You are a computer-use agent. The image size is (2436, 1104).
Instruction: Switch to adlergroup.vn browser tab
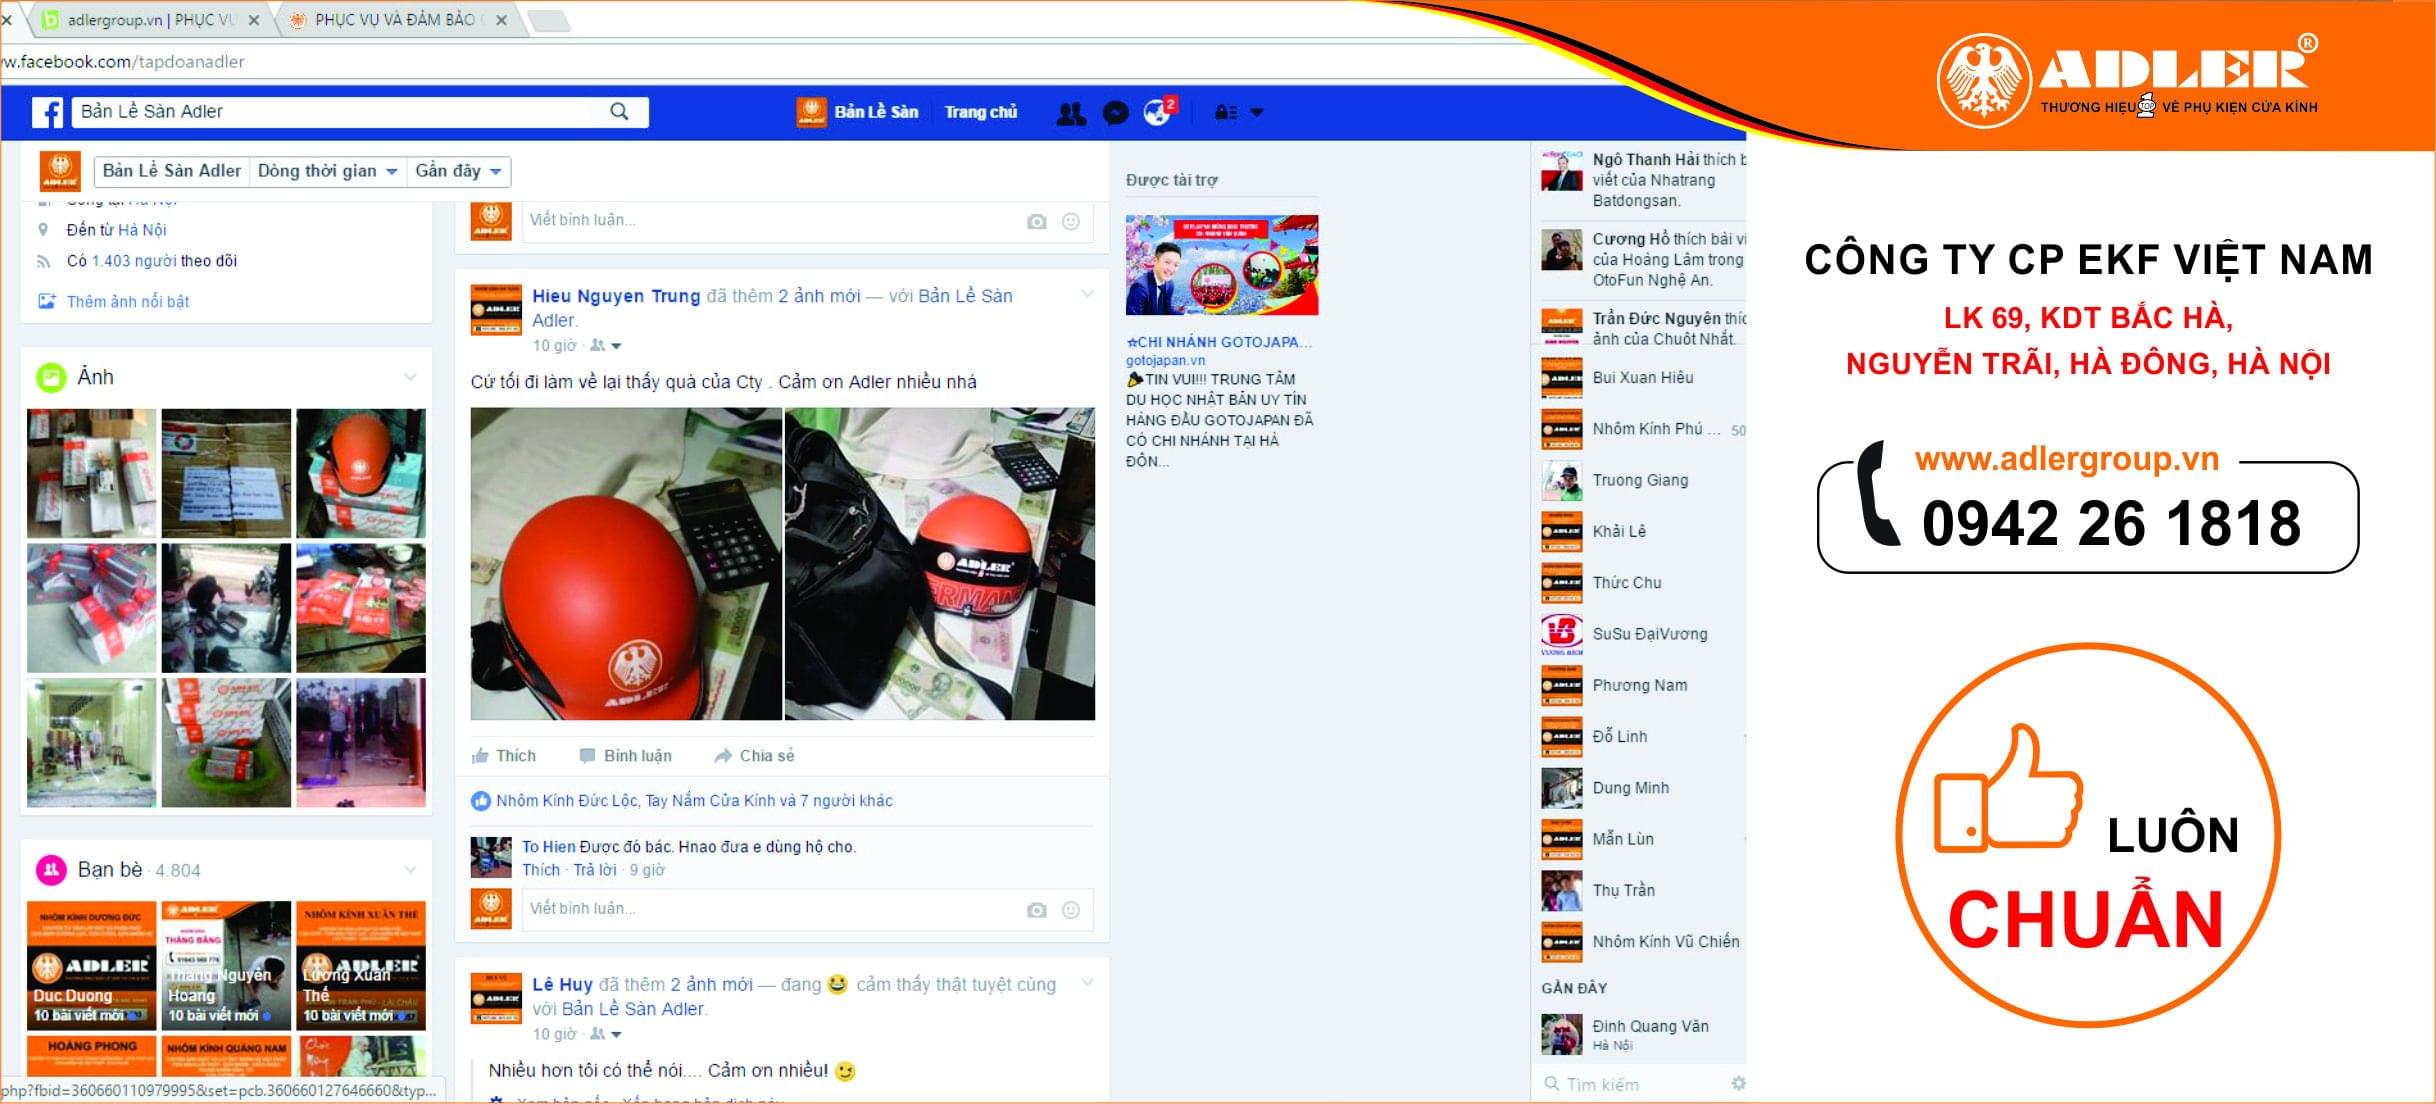point(150,20)
